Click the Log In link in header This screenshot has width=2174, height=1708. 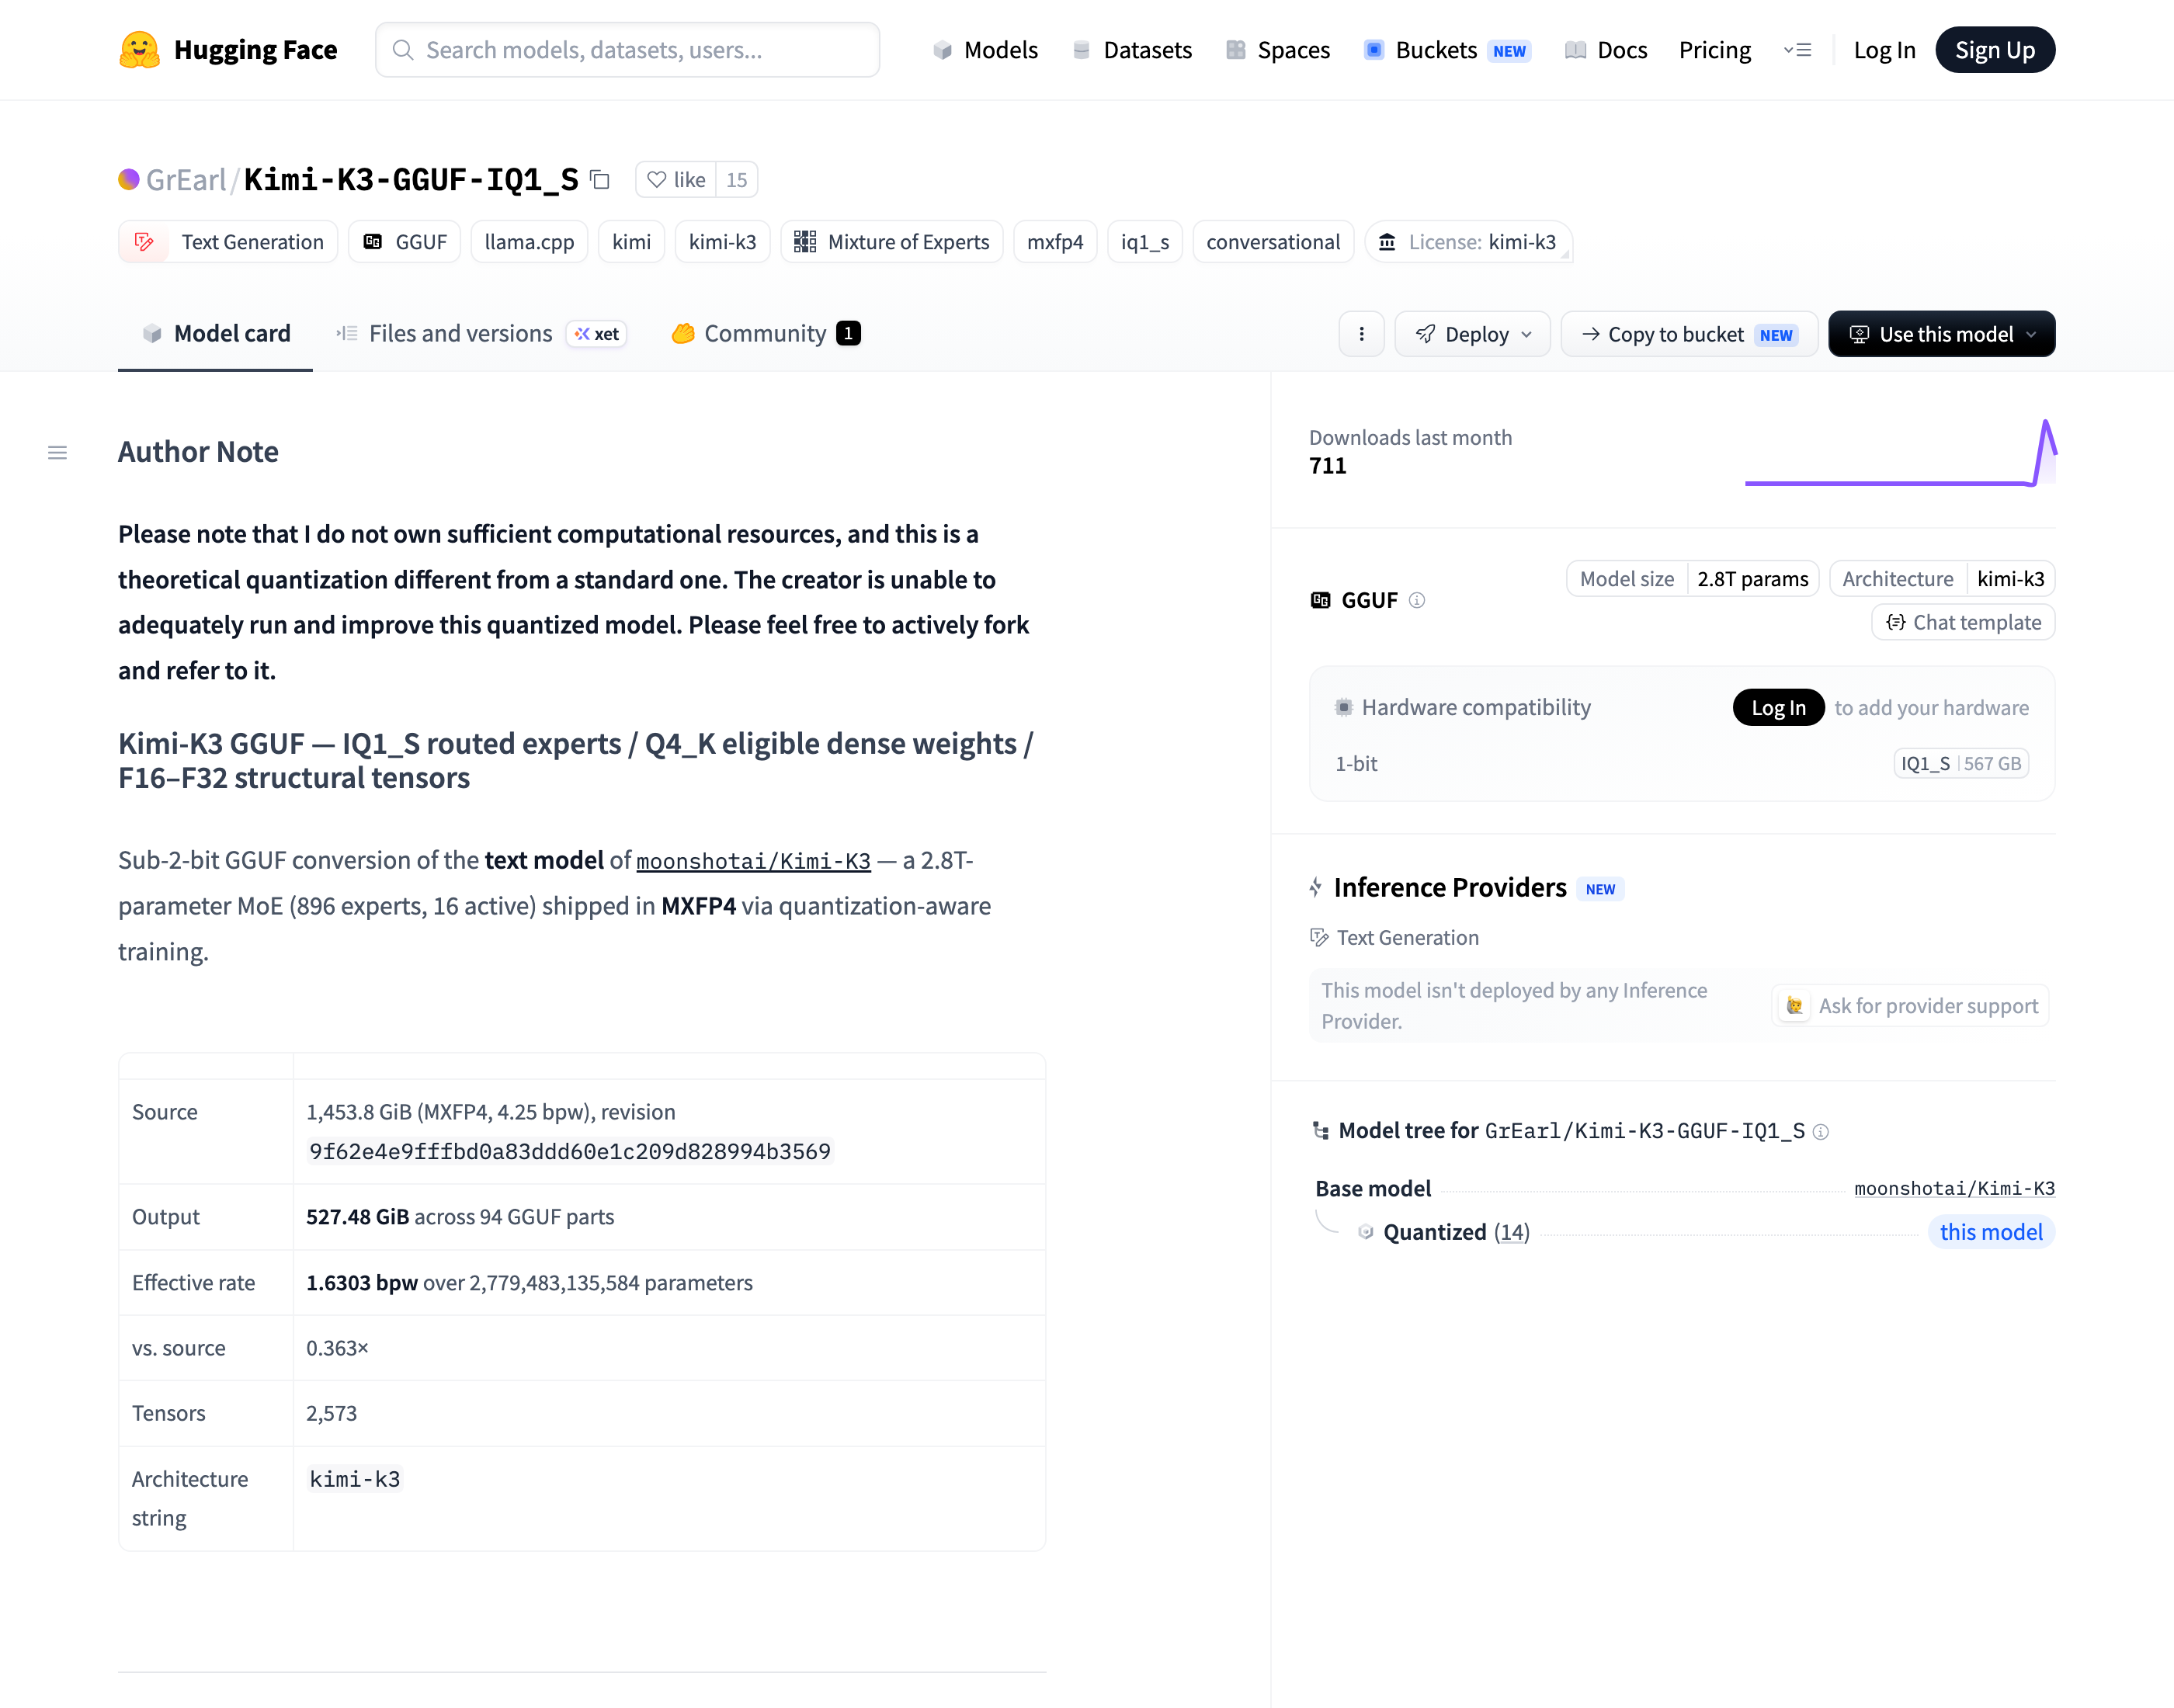pyautogui.click(x=1884, y=50)
